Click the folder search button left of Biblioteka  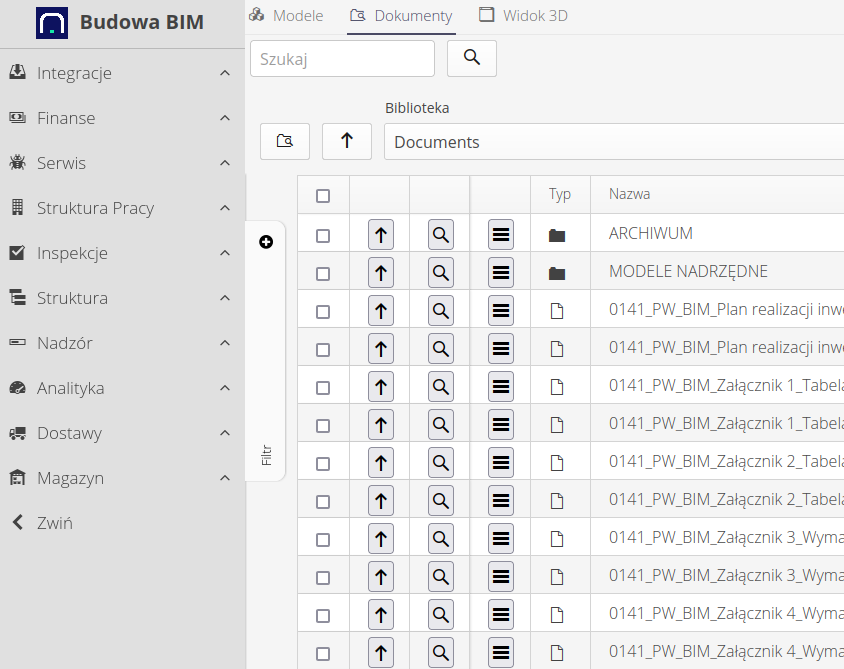pyautogui.click(x=285, y=141)
